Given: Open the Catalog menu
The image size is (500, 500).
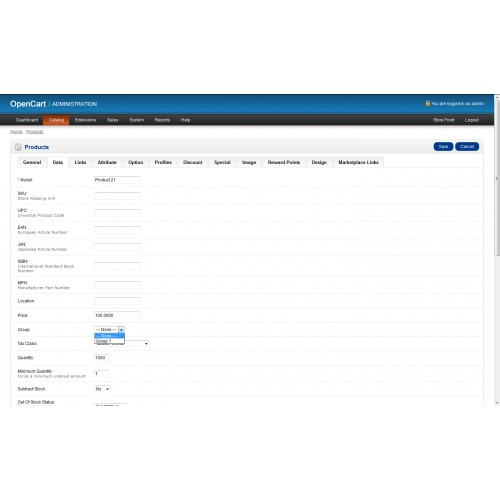Looking at the screenshot, I should point(56,120).
